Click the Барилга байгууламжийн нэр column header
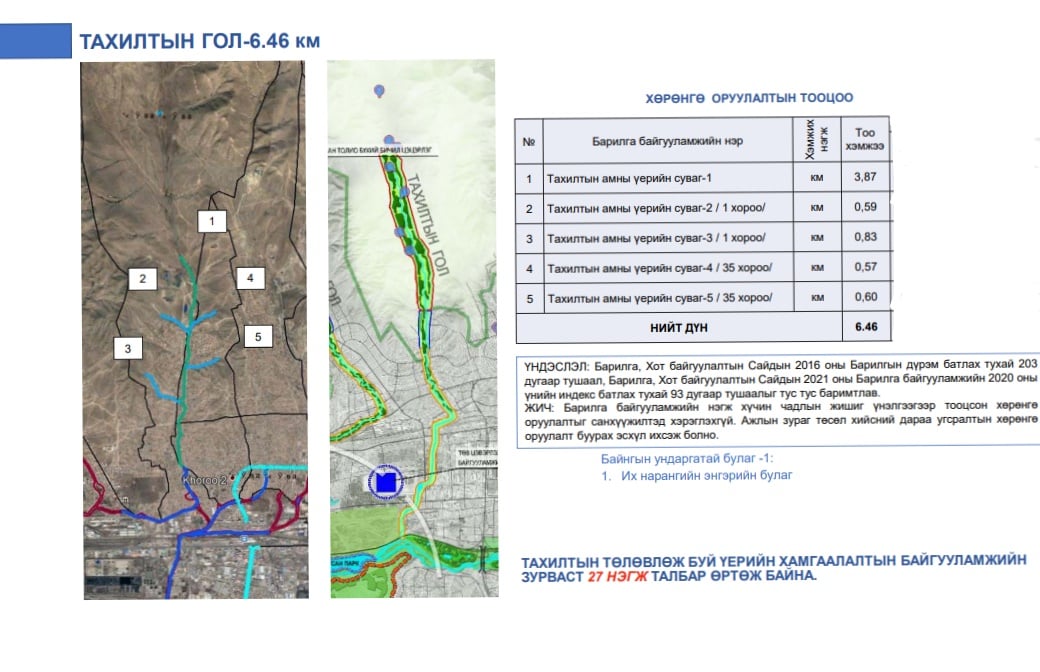 point(667,141)
